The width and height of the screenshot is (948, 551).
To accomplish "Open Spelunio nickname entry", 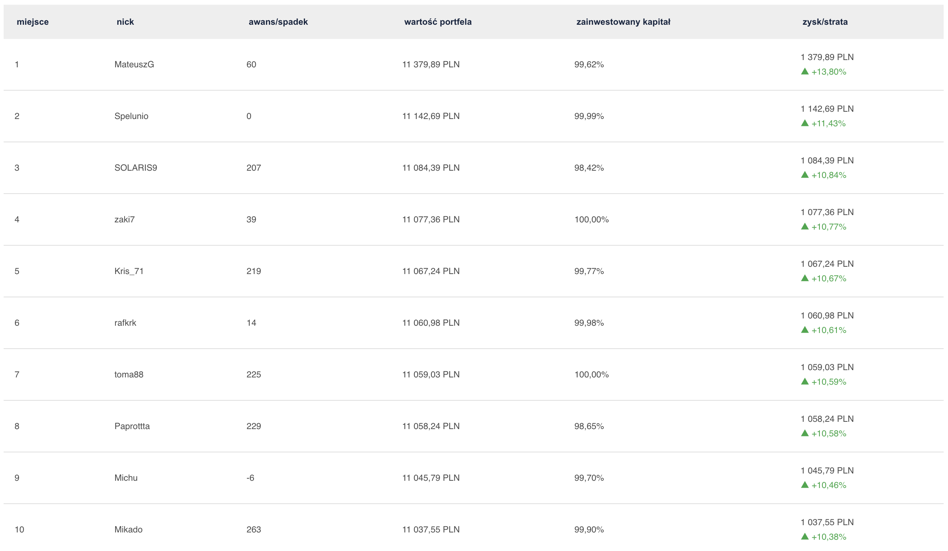I will [x=131, y=116].
